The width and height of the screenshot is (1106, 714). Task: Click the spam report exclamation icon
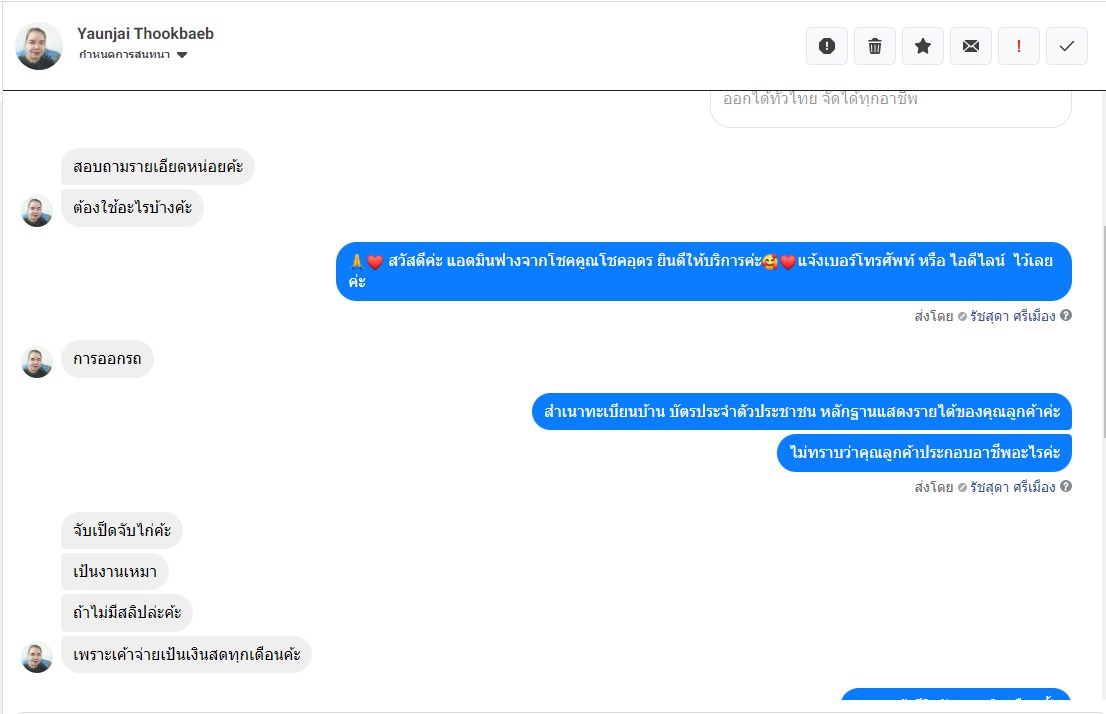(827, 47)
